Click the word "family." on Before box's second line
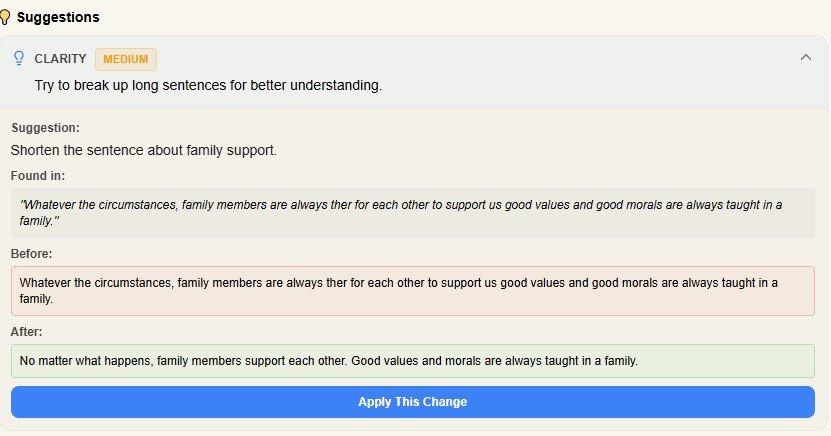Screen dimensions: 831x436 coord(36,298)
